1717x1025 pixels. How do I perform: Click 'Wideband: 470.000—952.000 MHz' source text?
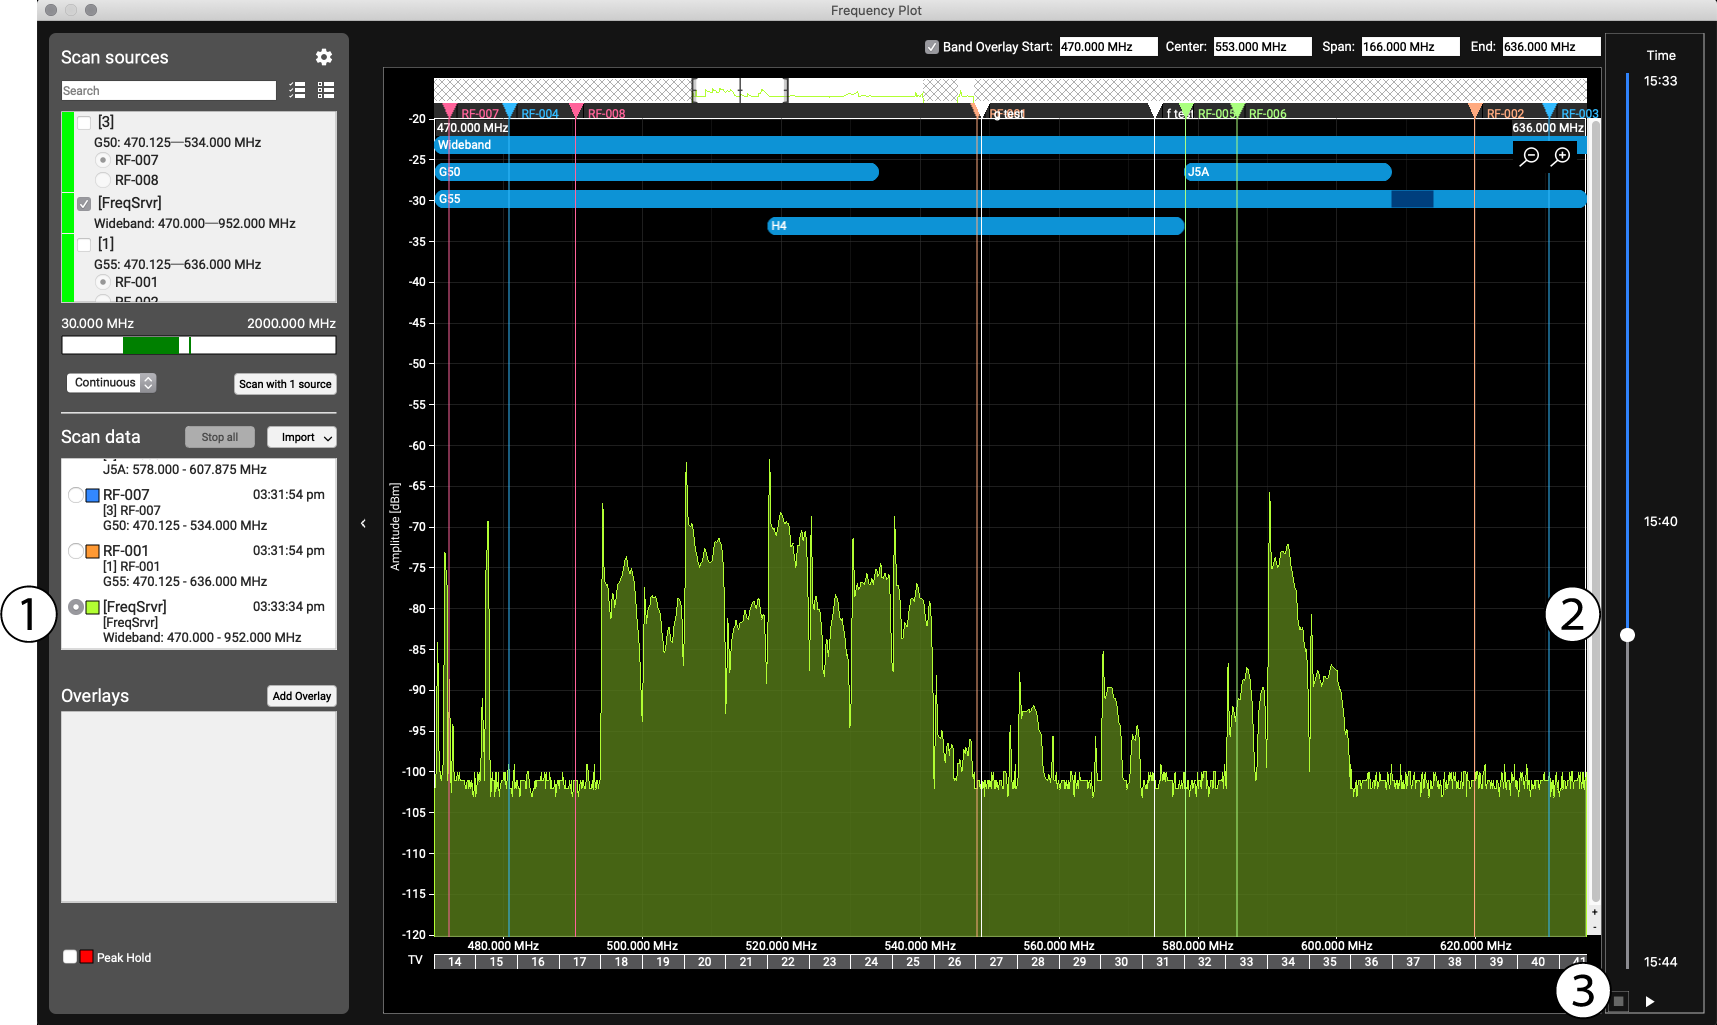pyautogui.click(x=195, y=223)
